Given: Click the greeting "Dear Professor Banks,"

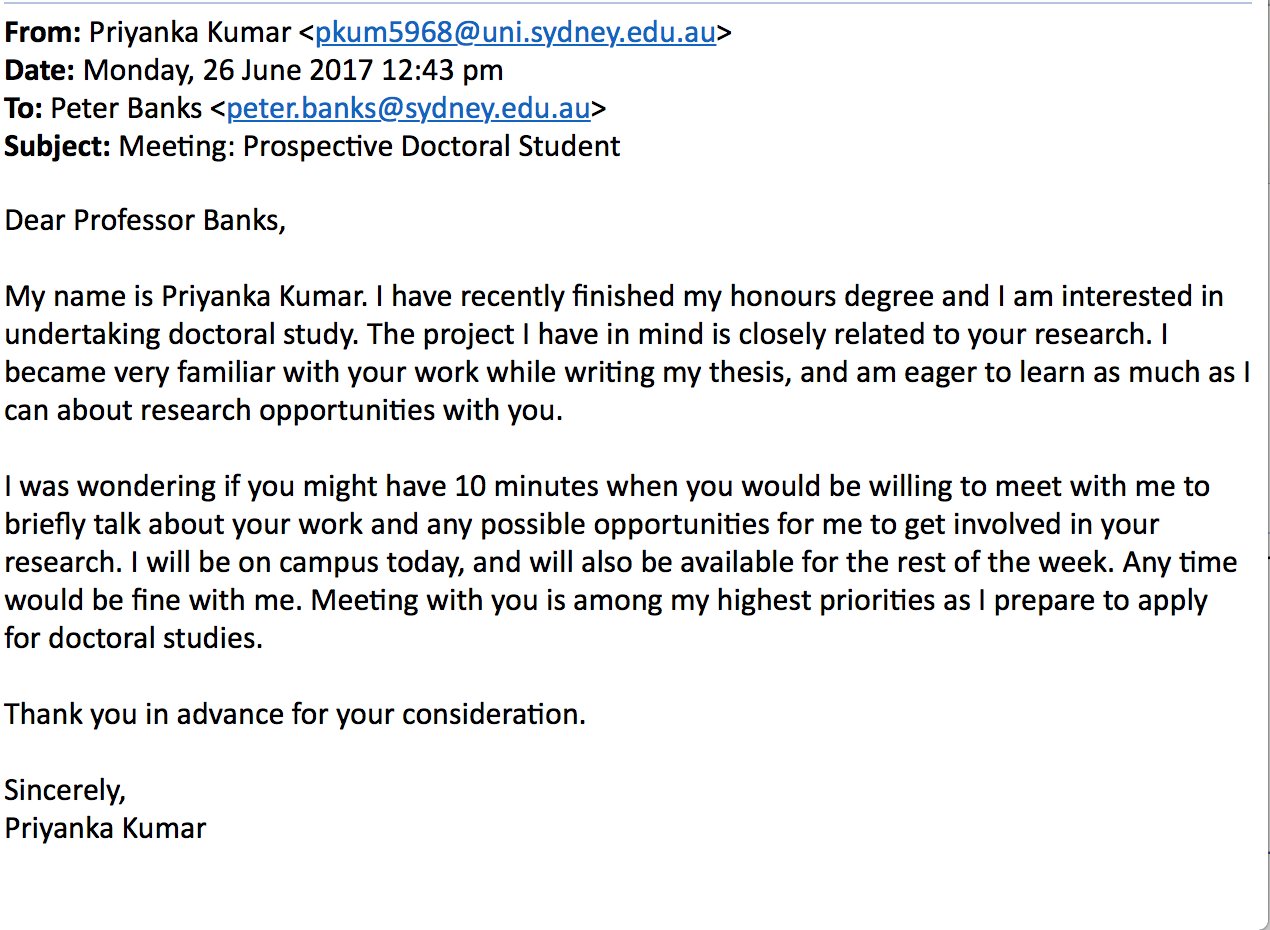Looking at the screenshot, I should click(146, 220).
